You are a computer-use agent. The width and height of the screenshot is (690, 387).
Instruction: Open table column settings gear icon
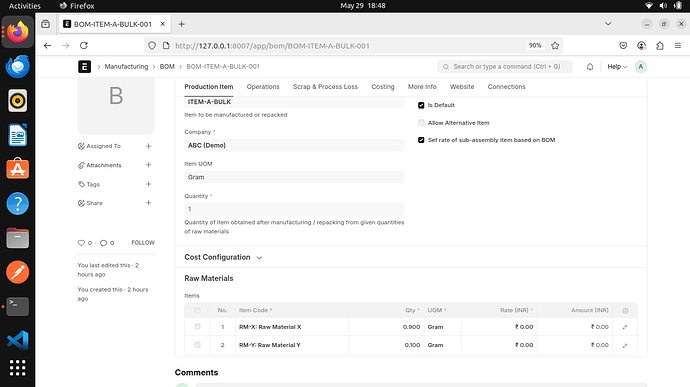tap(625, 310)
